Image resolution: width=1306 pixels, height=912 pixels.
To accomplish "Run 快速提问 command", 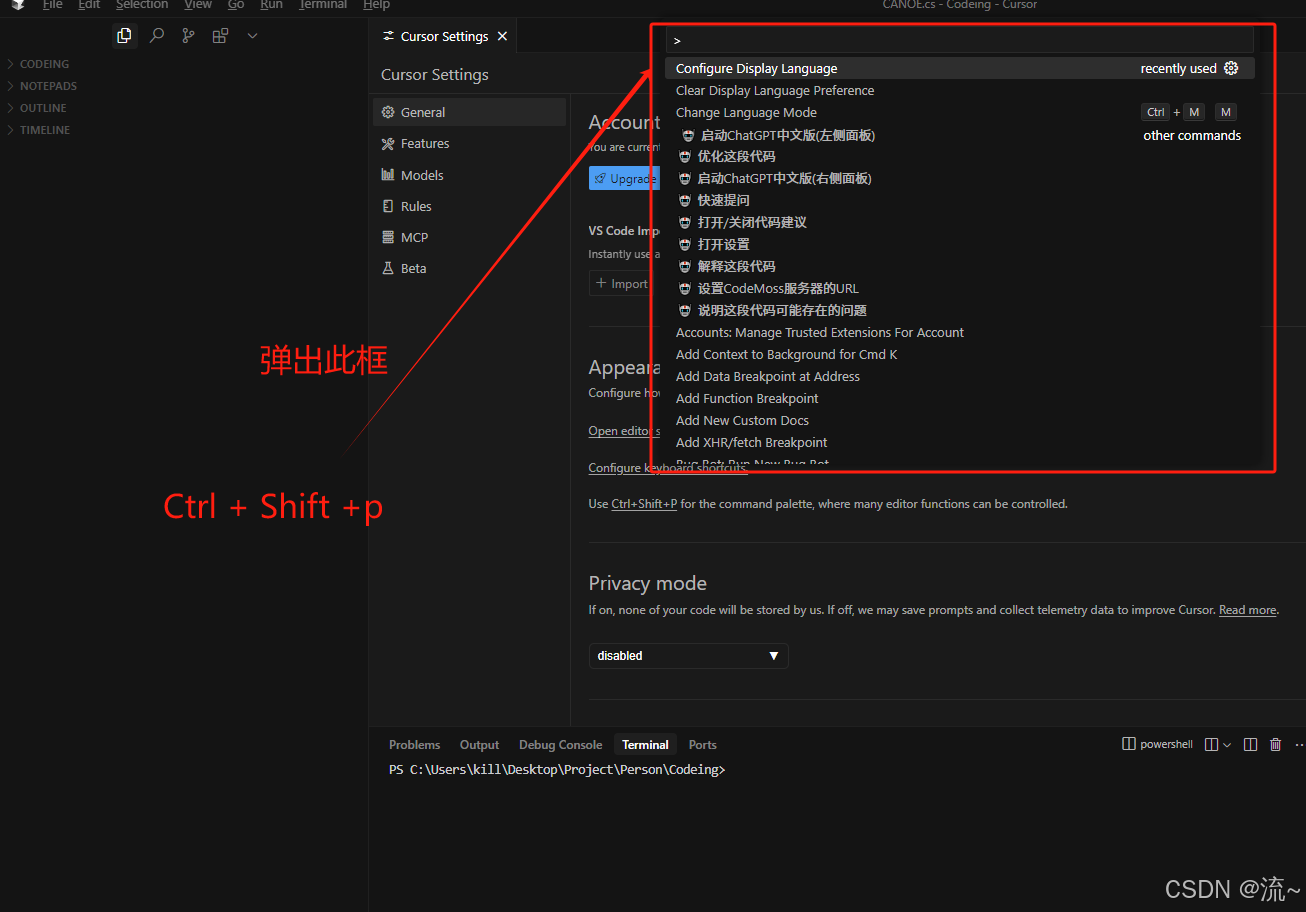I will coord(959,200).
